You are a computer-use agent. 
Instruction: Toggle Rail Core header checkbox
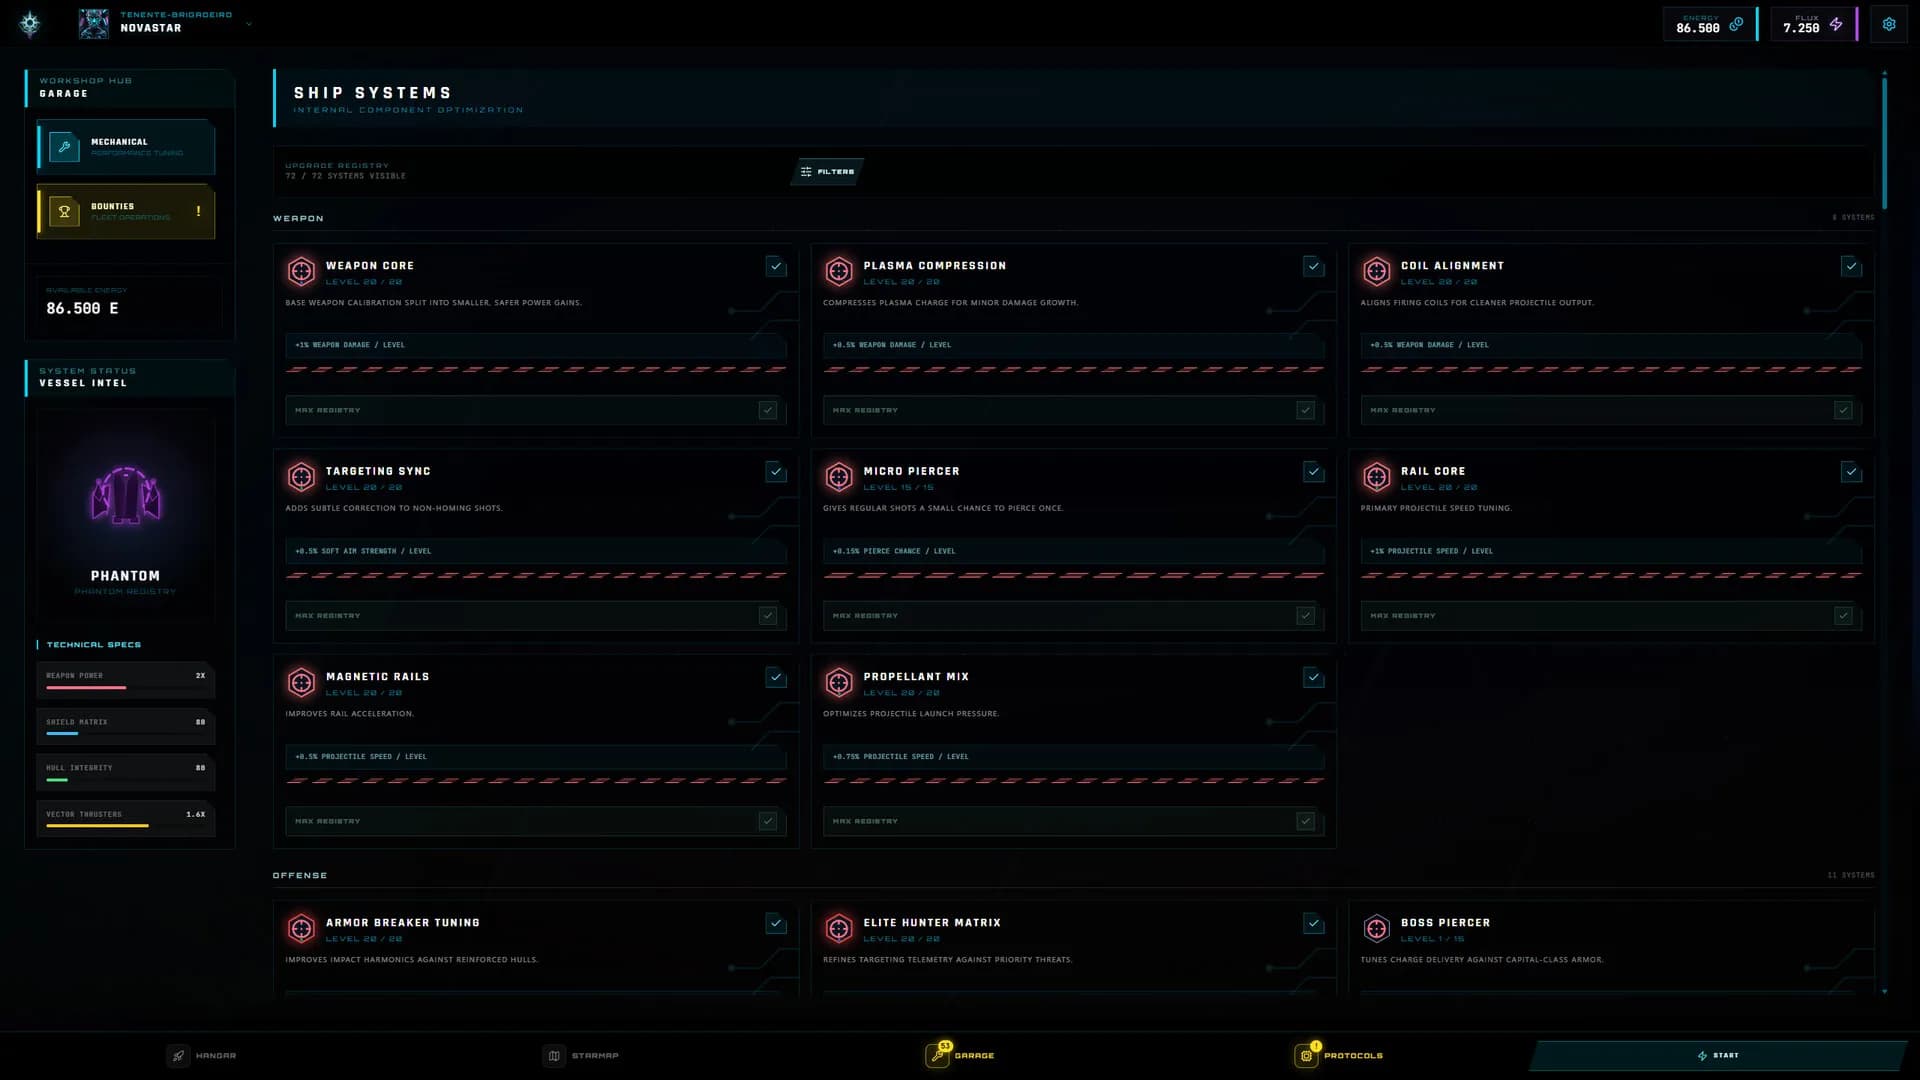[1851, 472]
